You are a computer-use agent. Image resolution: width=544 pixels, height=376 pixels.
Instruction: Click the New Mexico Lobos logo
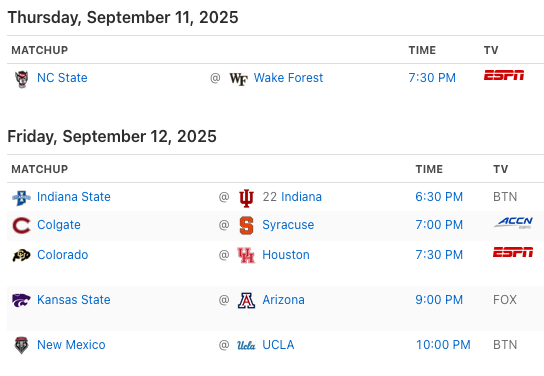click(x=21, y=345)
